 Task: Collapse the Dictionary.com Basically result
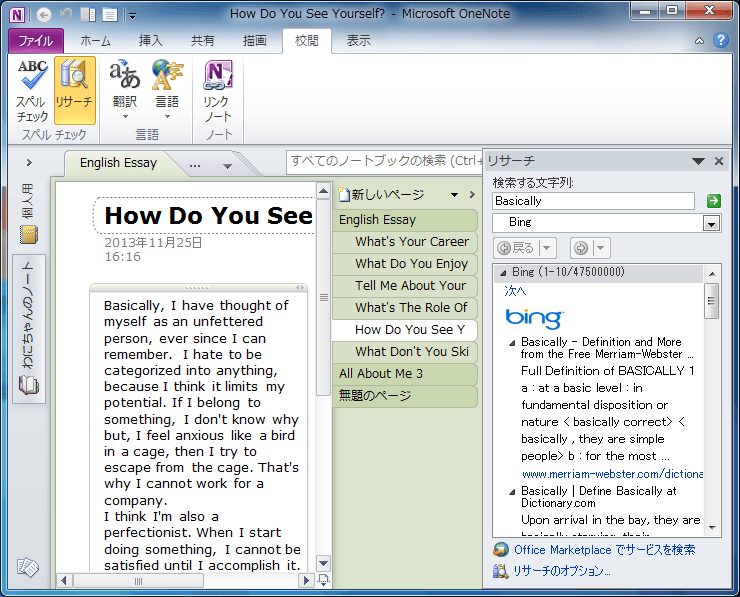(x=513, y=492)
